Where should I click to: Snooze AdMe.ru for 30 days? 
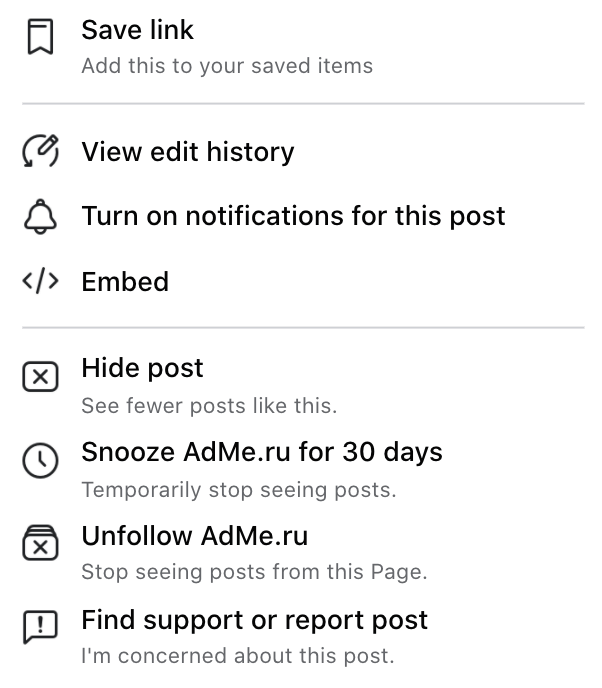[x=303, y=469]
